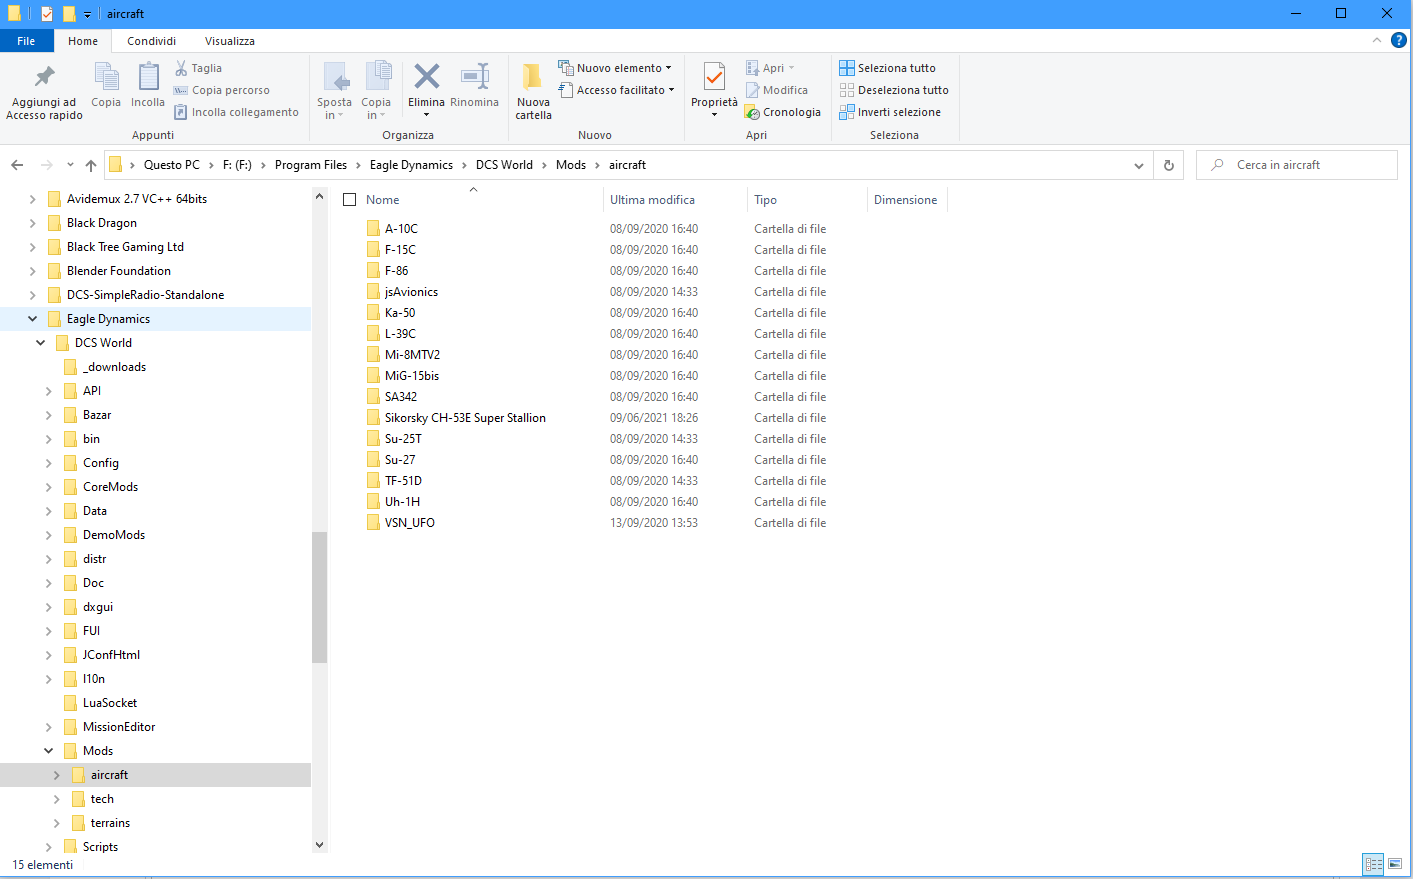The width and height of the screenshot is (1413, 879).
Task: Select DCS-SimpleRadio-Standalone in tree
Action: click(x=145, y=295)
